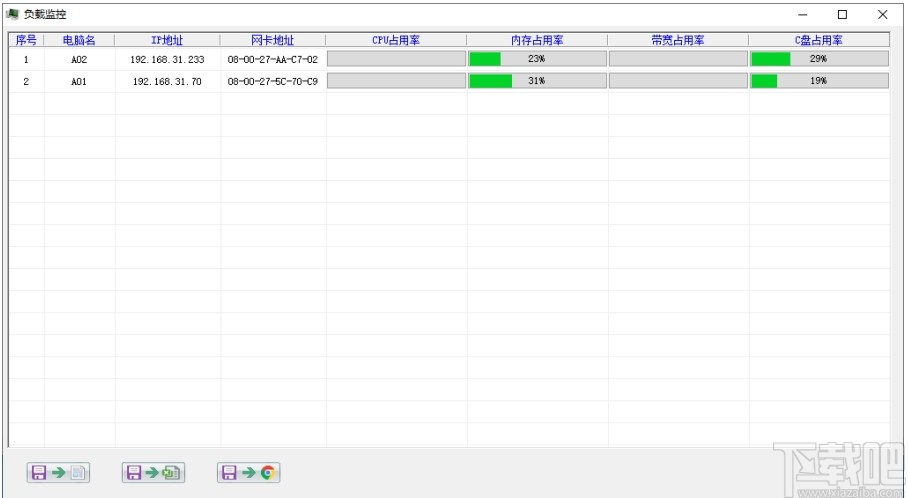Click A02 memory usage bar 23%
This screenshot has height=498, width=908.
tap(537, 58)
